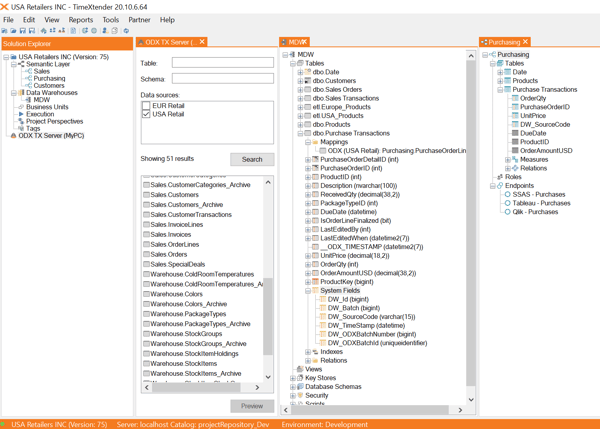Expand the Products table in Purchasing panel

click(500, 81)
